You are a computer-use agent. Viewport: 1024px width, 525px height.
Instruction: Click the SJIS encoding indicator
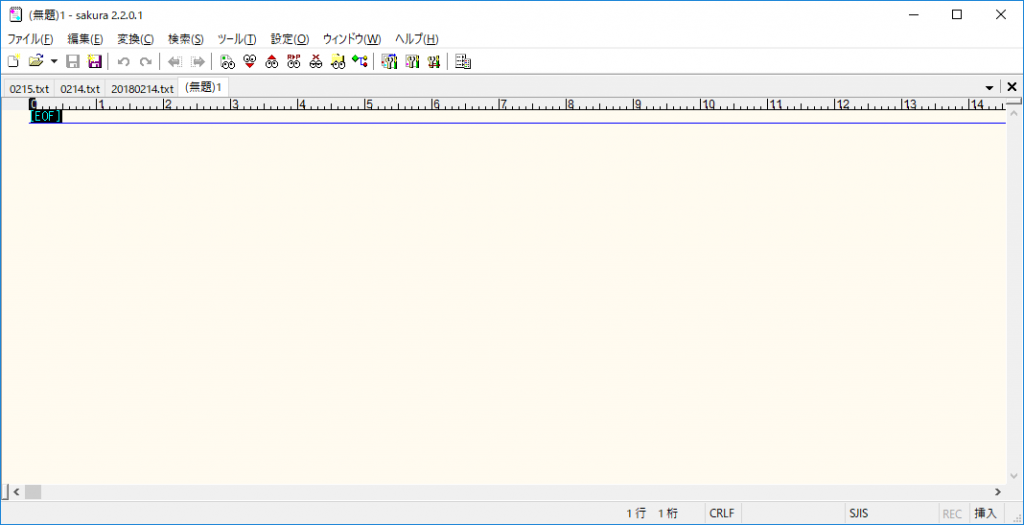click(x=858, y=513)
